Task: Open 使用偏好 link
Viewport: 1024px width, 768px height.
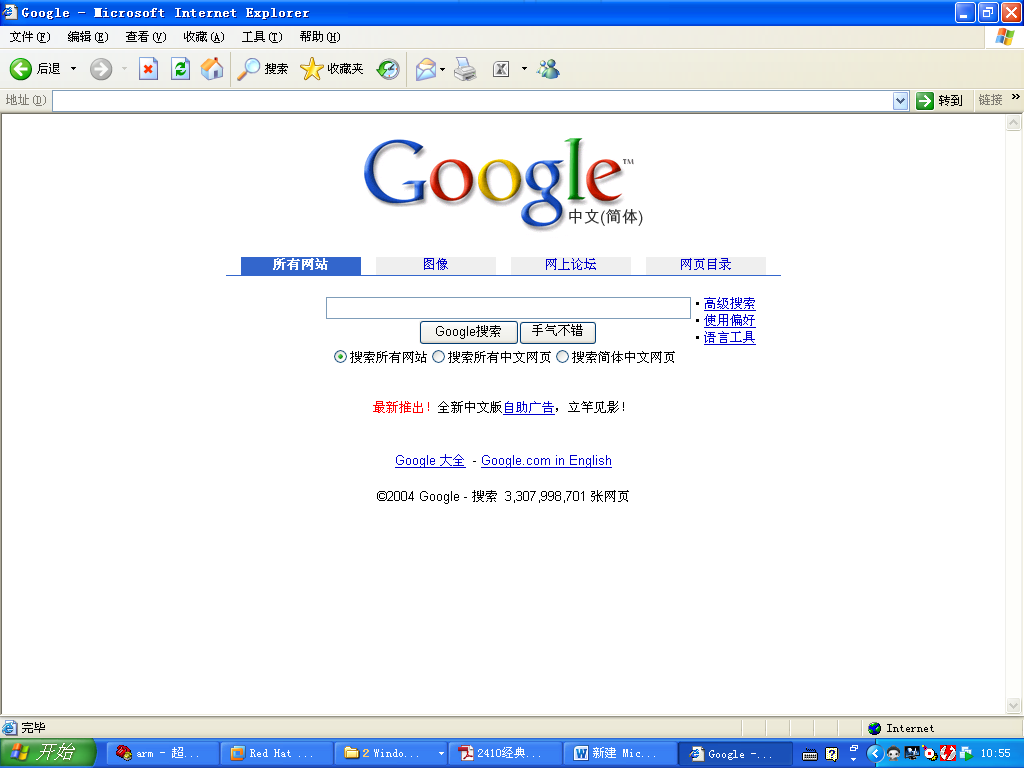Action: click(729, 321)
